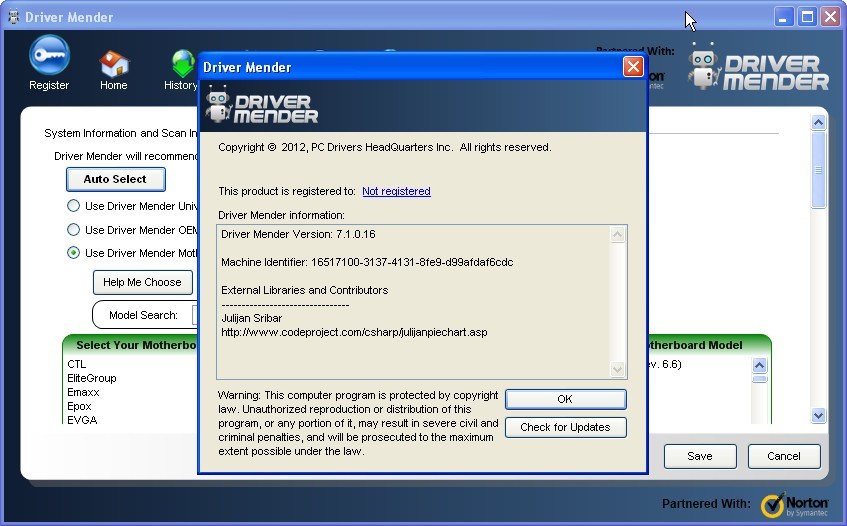Select Use Driver Mender Motherboard radio option
This screenshot has height=526, width=847.
pos(73,253)
